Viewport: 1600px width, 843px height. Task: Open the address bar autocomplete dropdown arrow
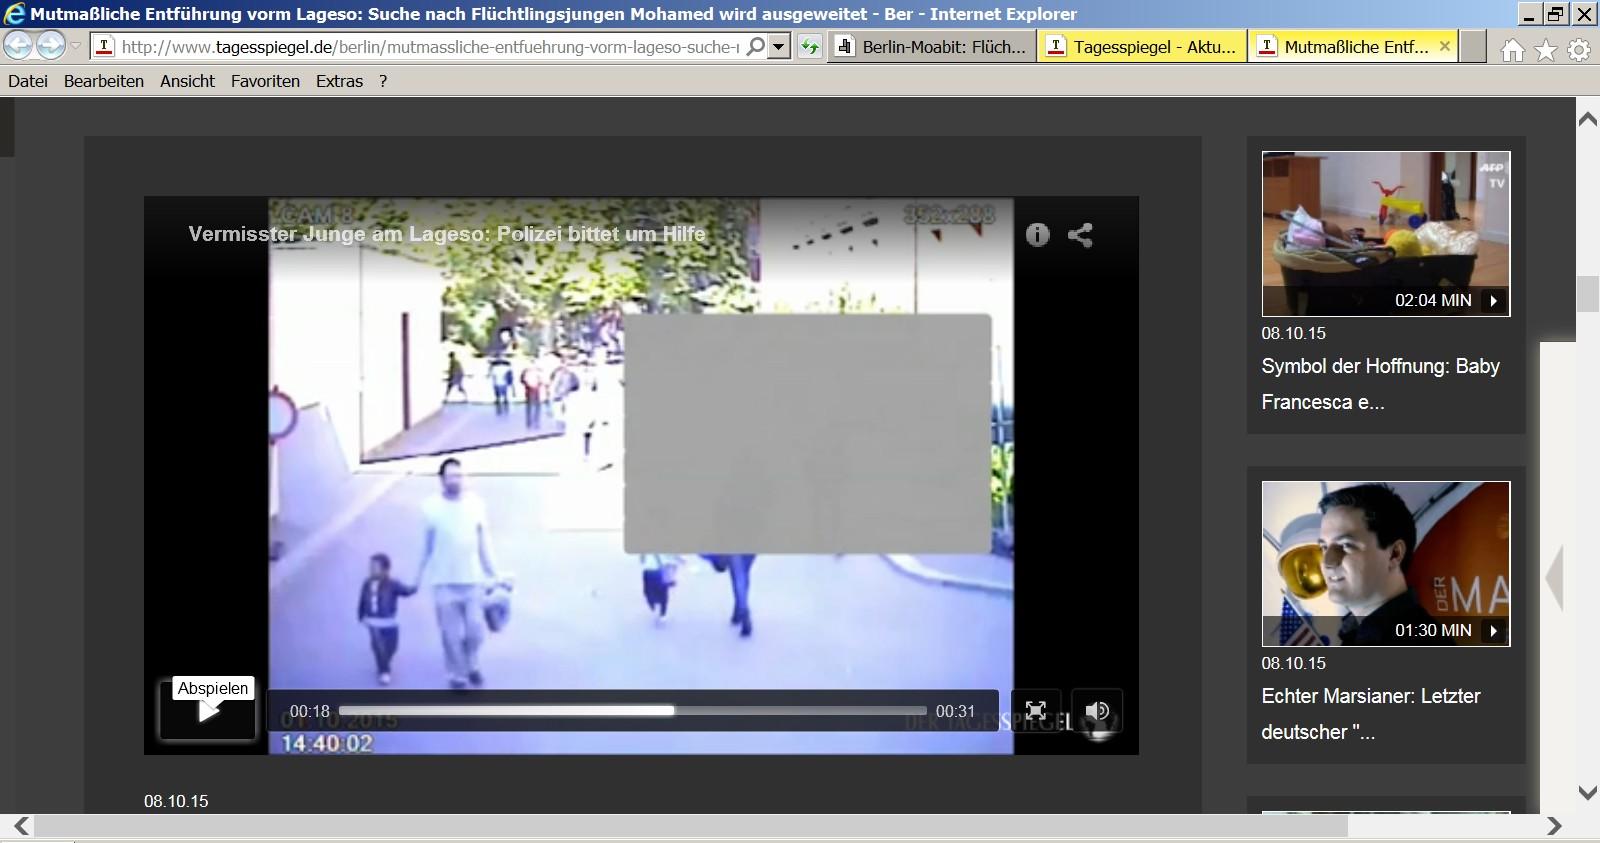[x=780, y=46]
